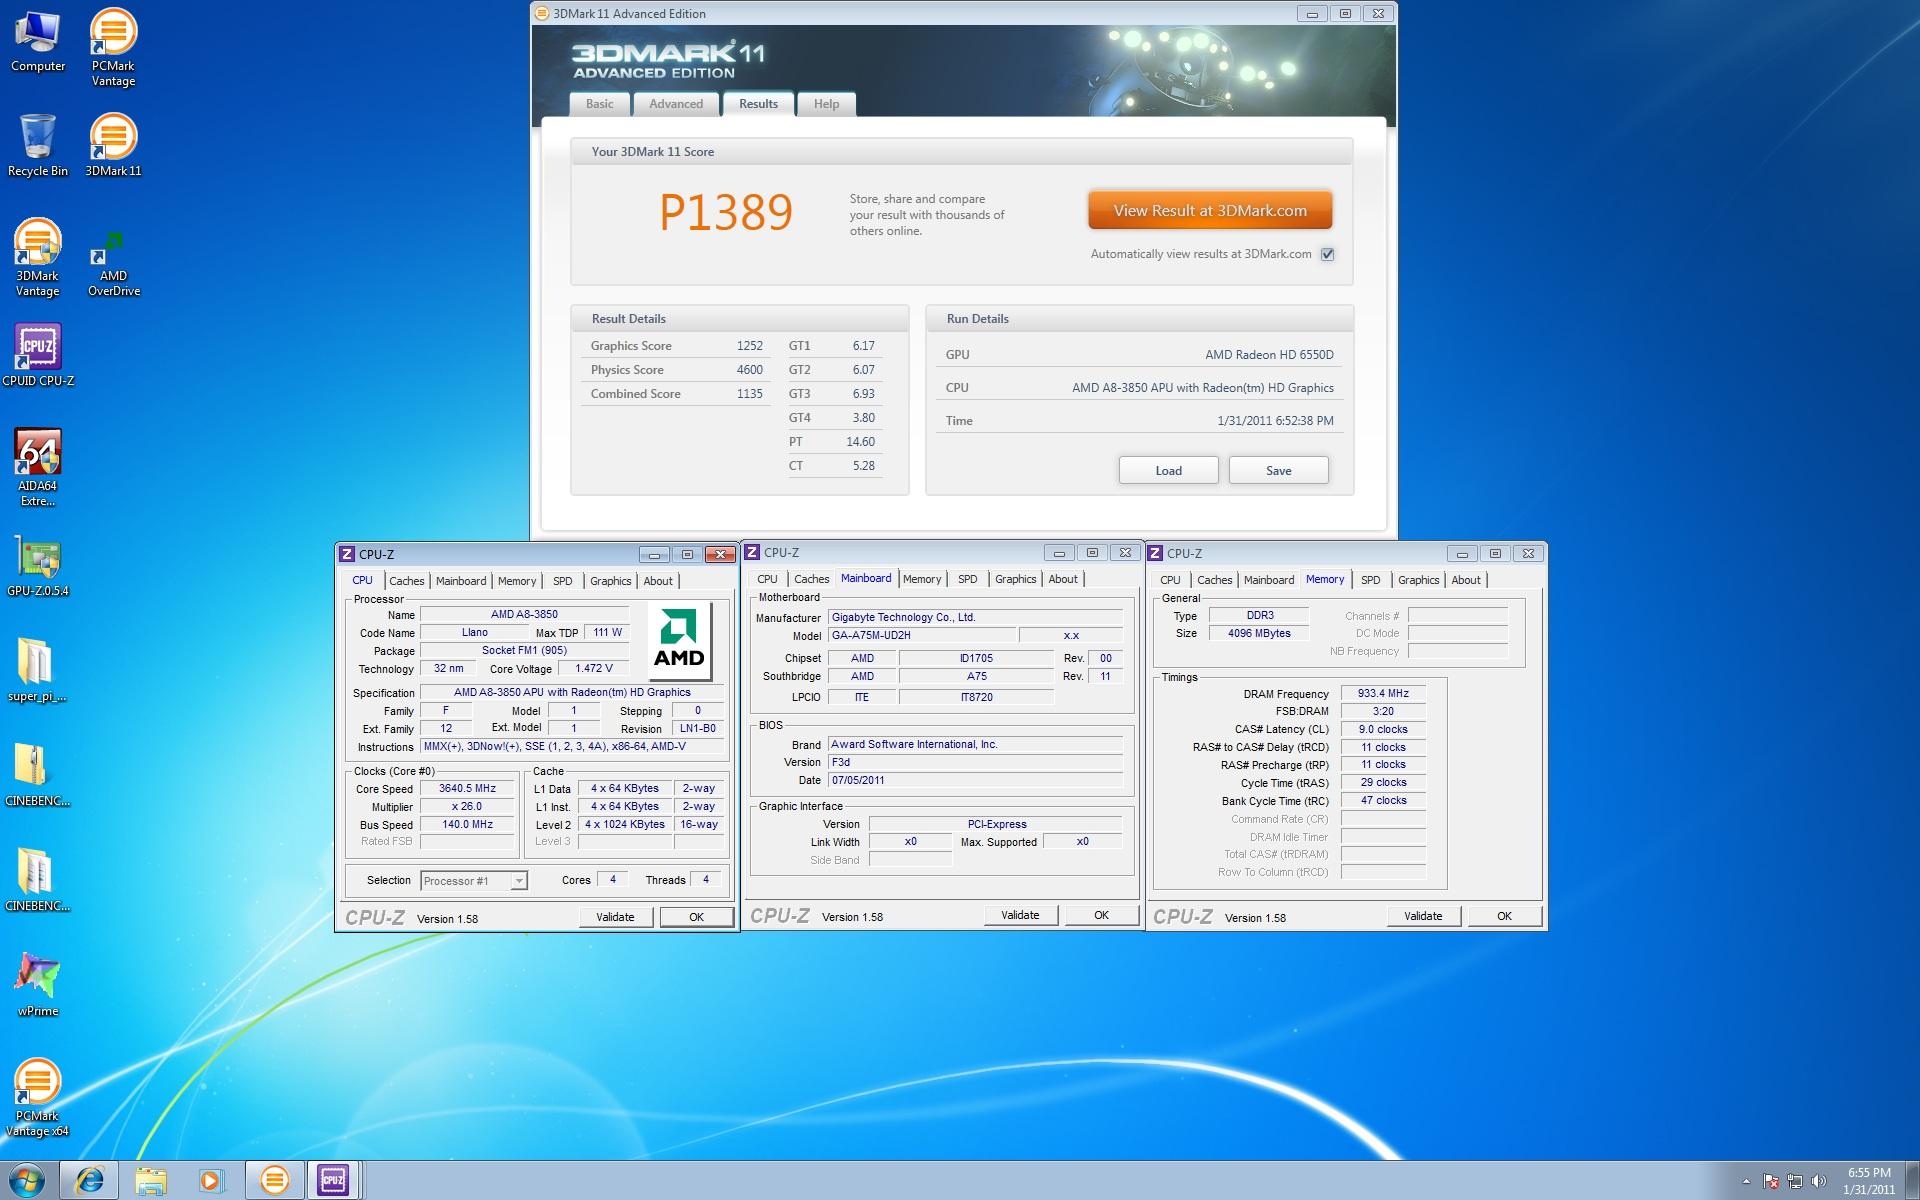The height and width of the screenshot is (1200, 1920).
Task: Open the AMD OverDrive shortcut
Action: (113, 265)
